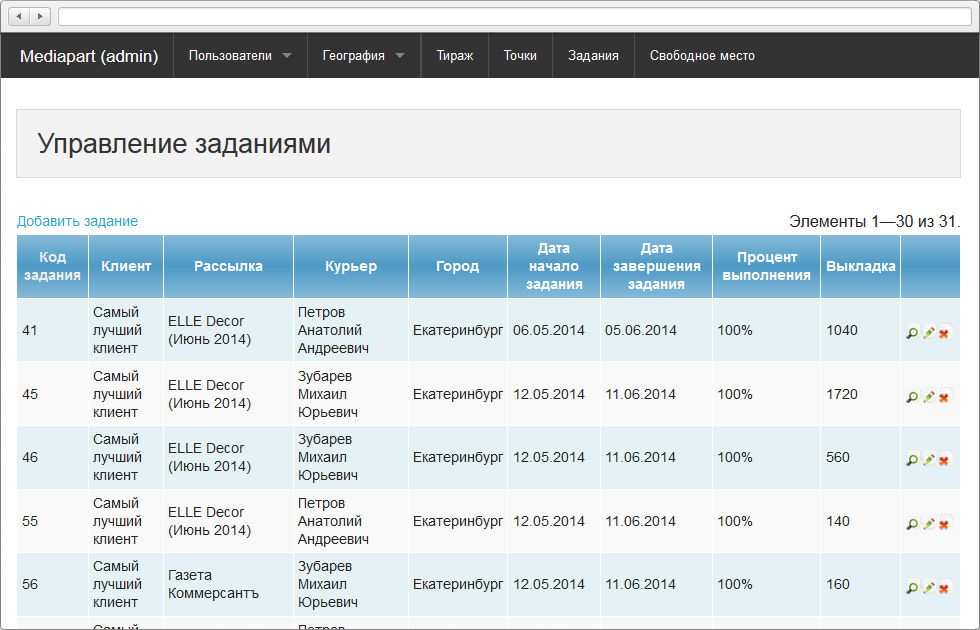Expand the Пользователи dropdown menu
This screenshot has width=980, height=630.
240,56
